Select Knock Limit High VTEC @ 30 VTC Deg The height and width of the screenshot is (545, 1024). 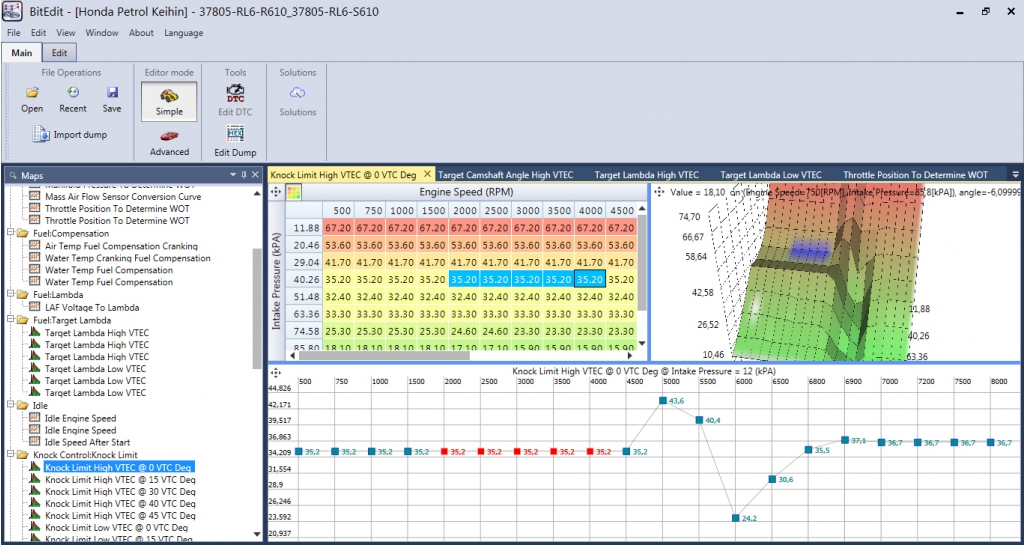point(120,491)
